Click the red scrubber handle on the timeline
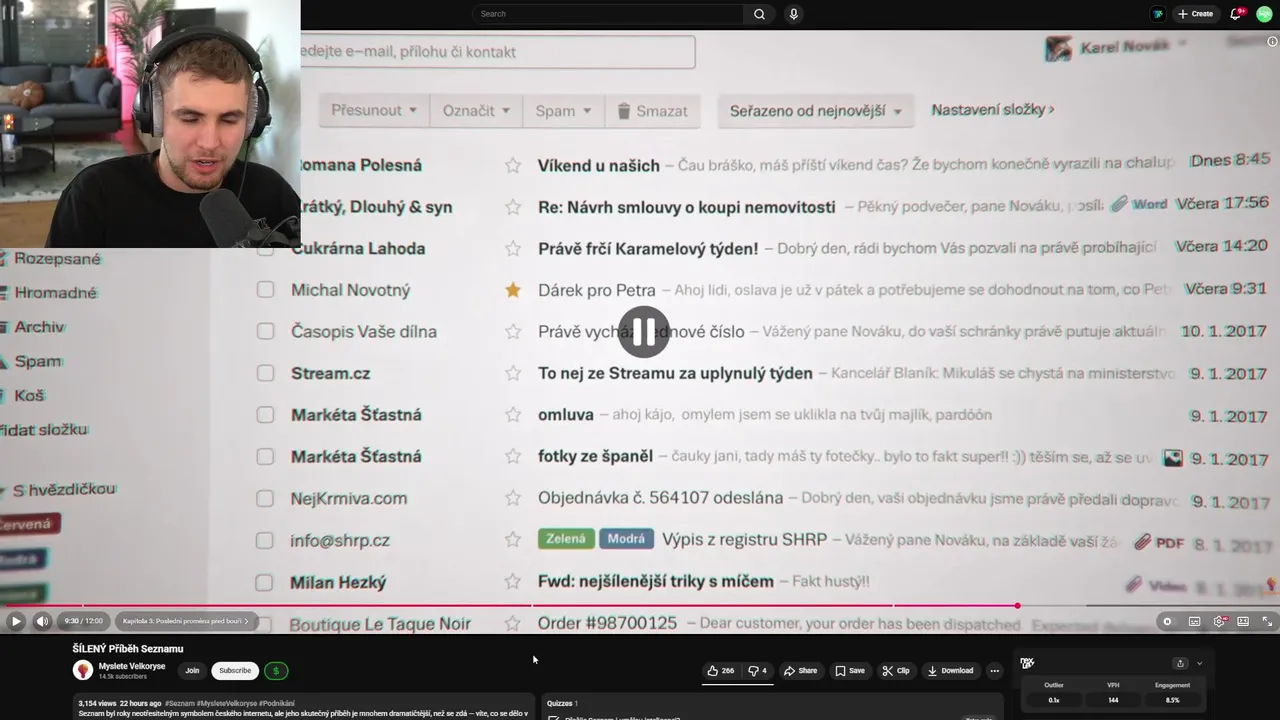Image resolution: width=1280 pixels, height=720 pixels. coord(1017,606)
